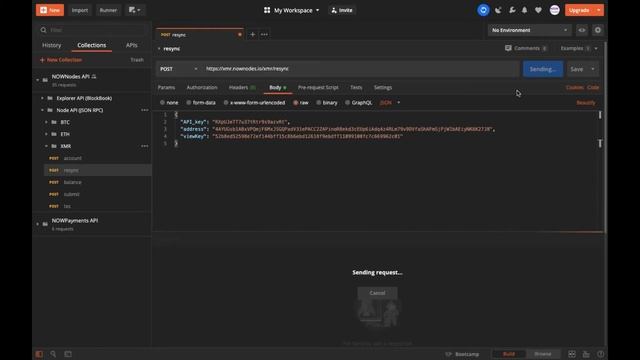
Task: Open the notifications bell icon
Action: pos(524,10)
